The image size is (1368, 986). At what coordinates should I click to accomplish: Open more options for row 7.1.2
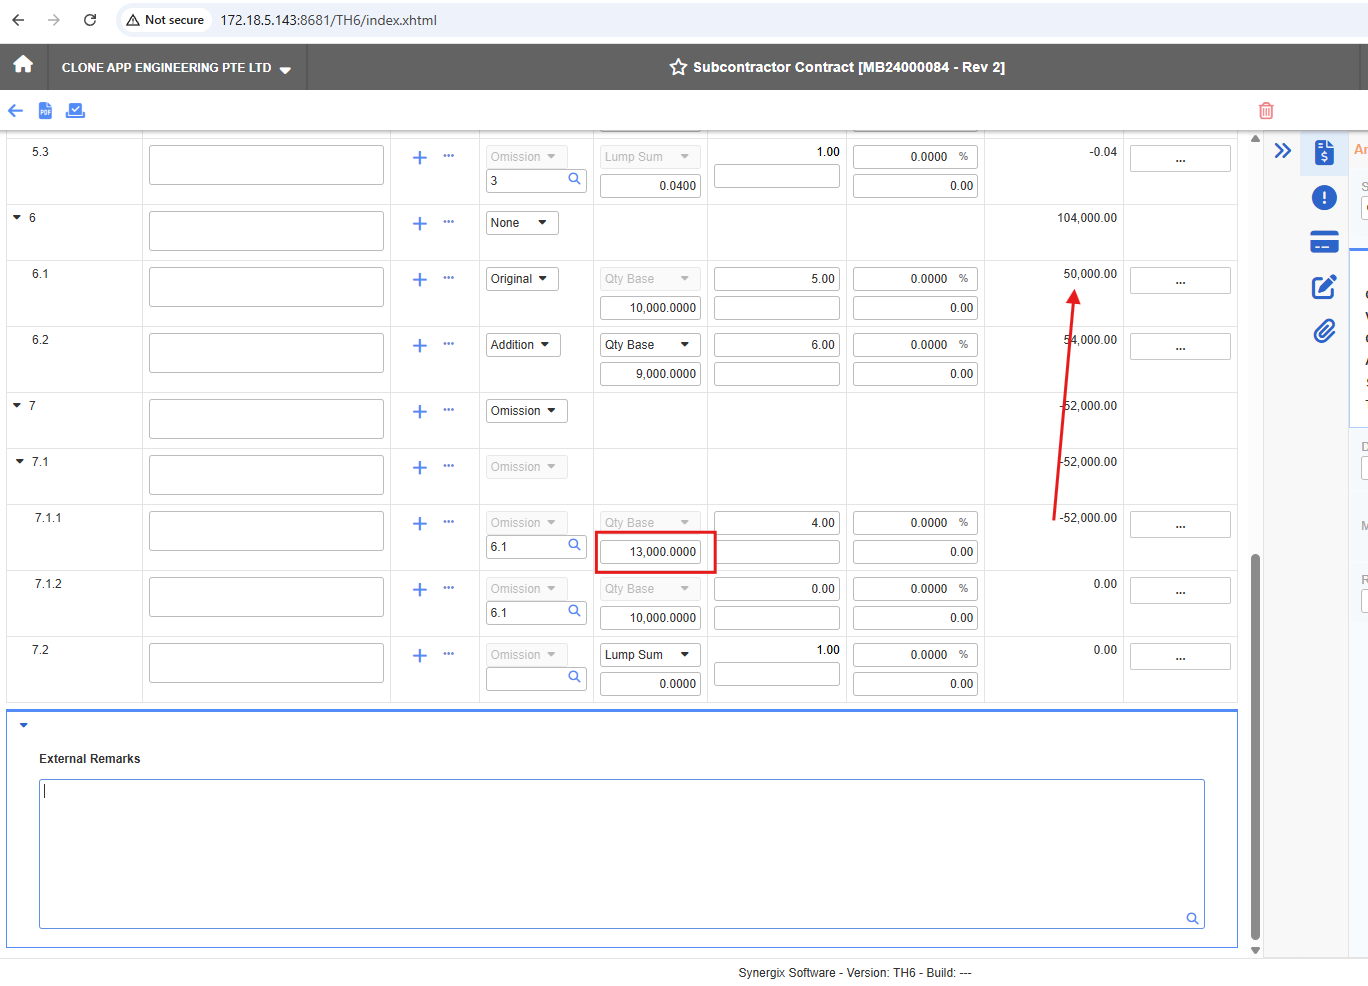(x=449, y=587)
